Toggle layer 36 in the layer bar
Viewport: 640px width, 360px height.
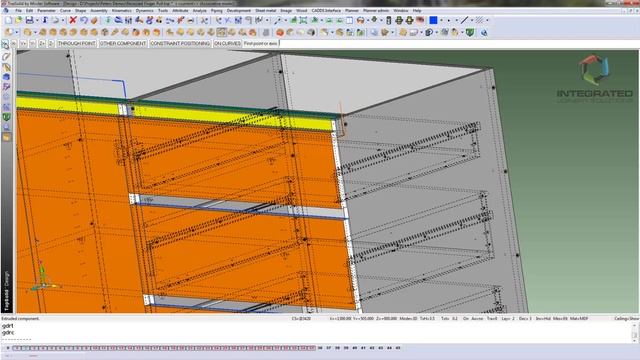(x=320, y=348)
